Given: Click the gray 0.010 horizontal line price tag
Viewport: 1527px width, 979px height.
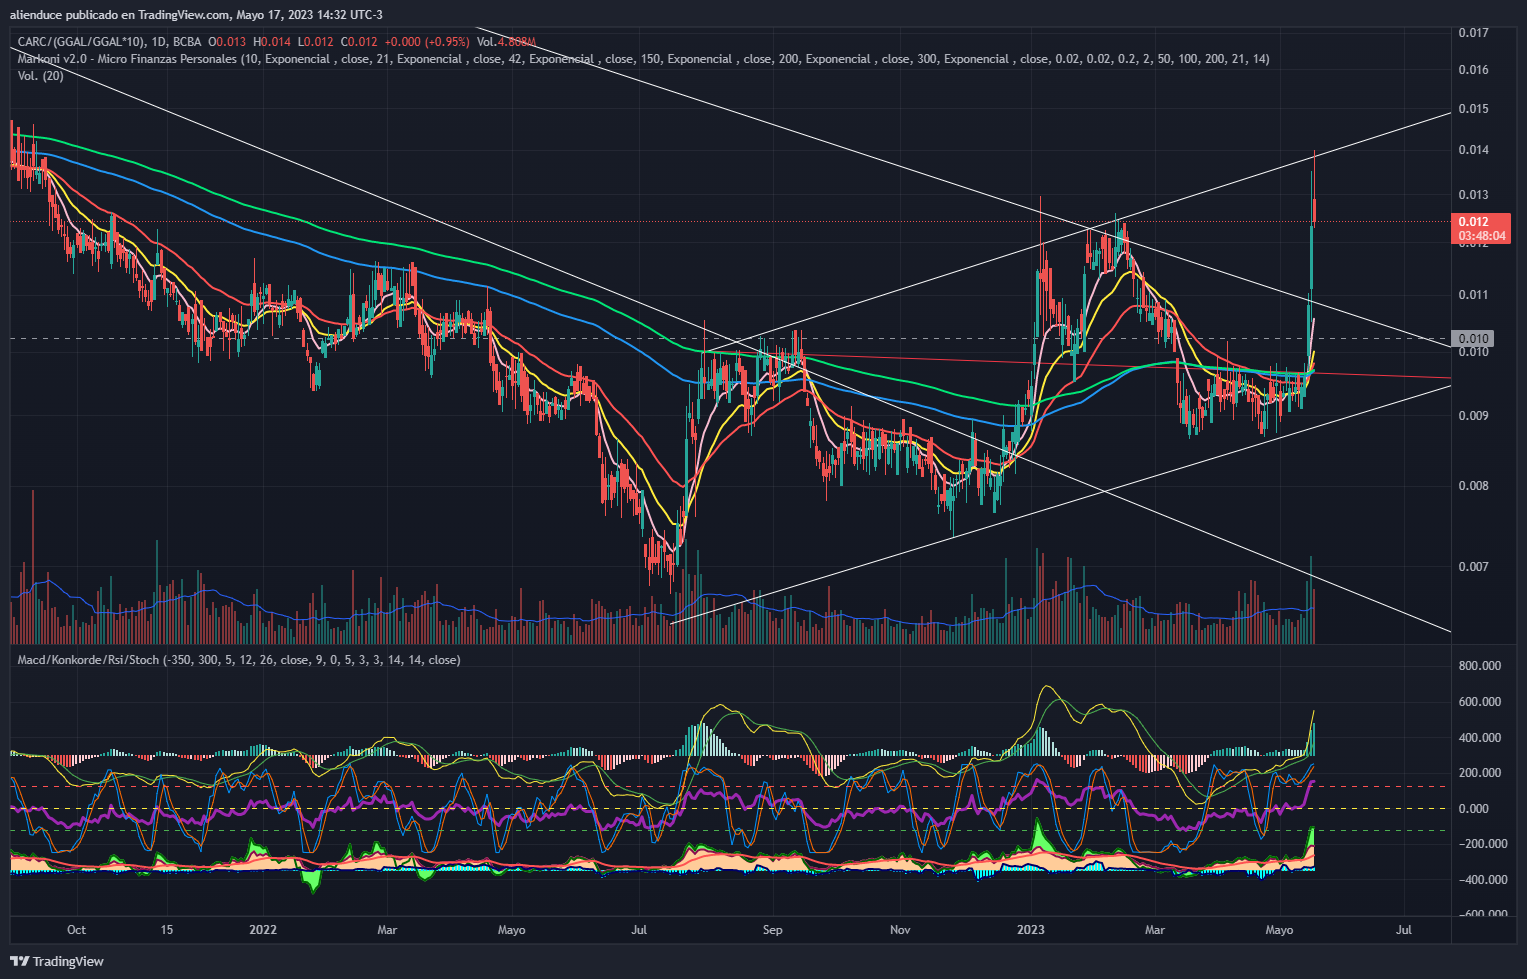Looking at the screenshot, I should coord(1473,339).
